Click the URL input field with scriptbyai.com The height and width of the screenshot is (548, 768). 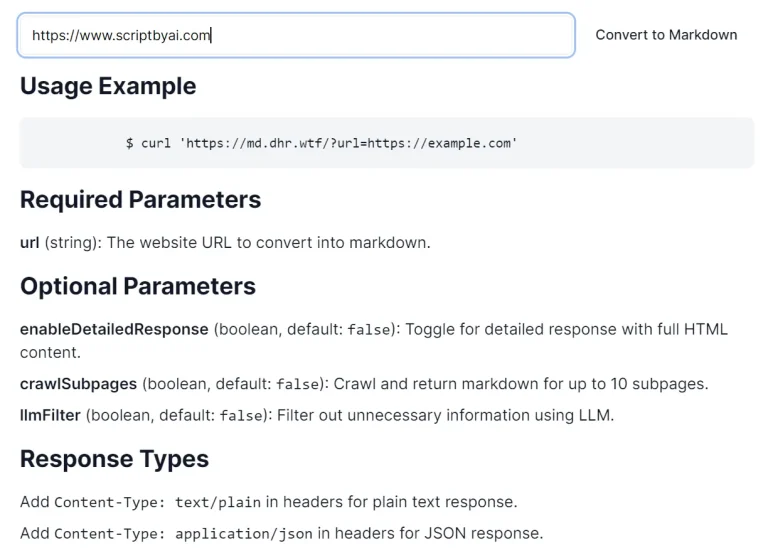(x=296, y=35)
